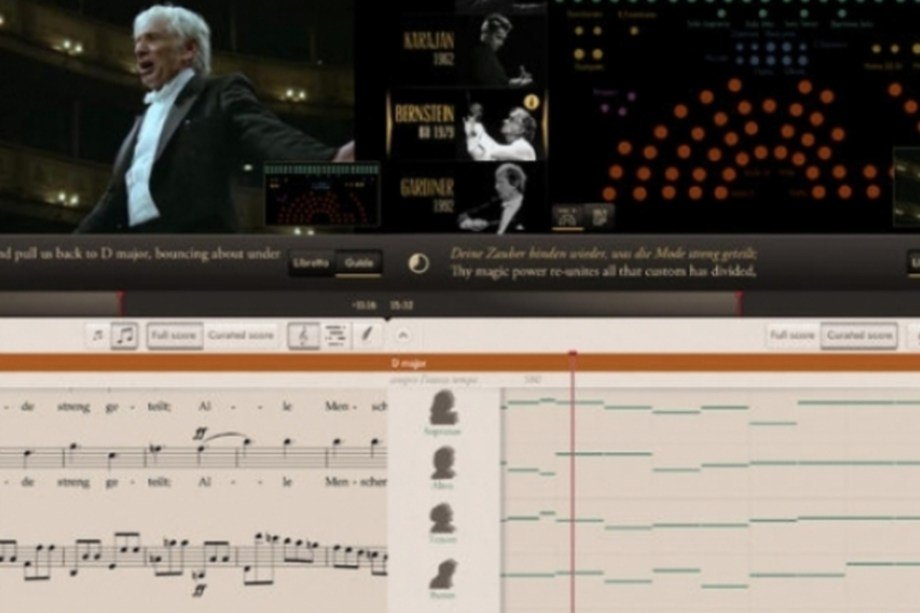
Task: Choose the Karajan 1962 recording
Action: 468,50
